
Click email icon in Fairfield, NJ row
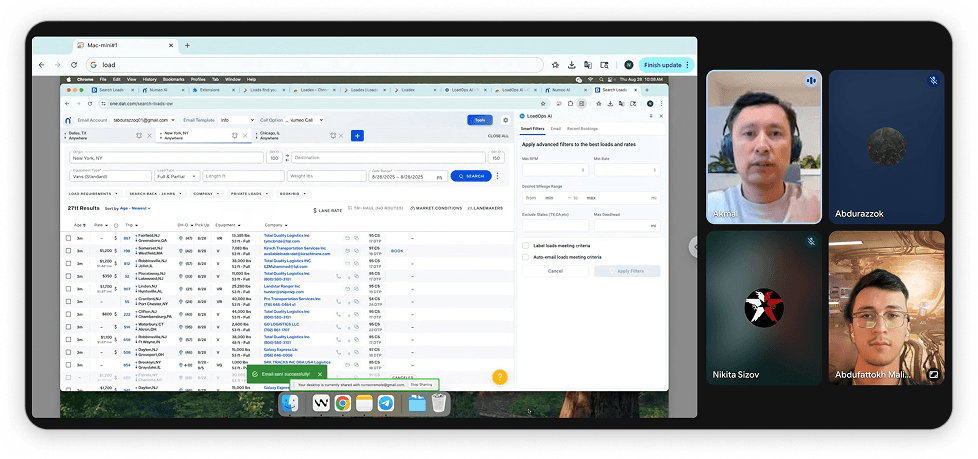pyautogui.click(x=347, y=238)
